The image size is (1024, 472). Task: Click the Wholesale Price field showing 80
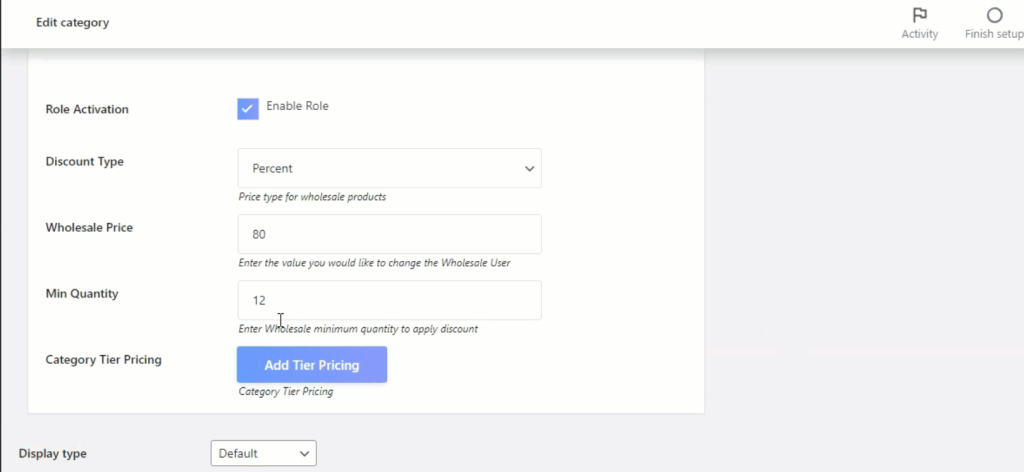389,234
